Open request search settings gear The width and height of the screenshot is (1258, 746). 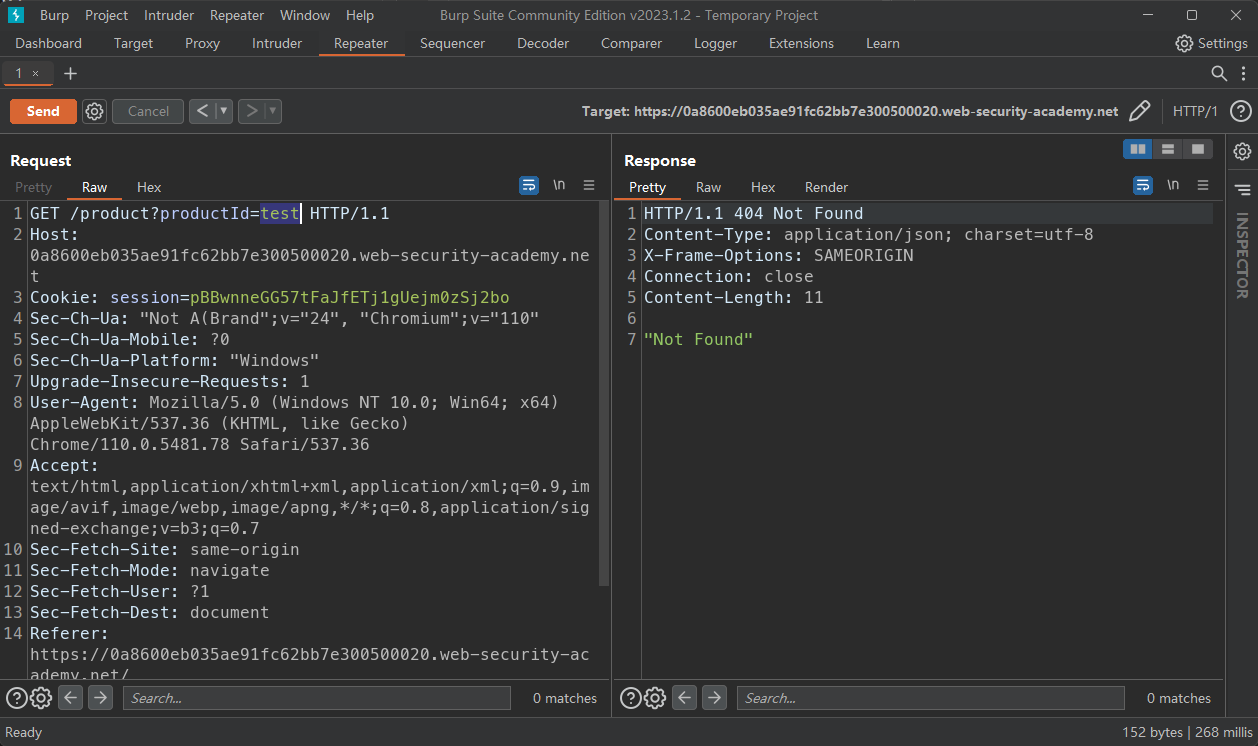[x=41, y=698]
